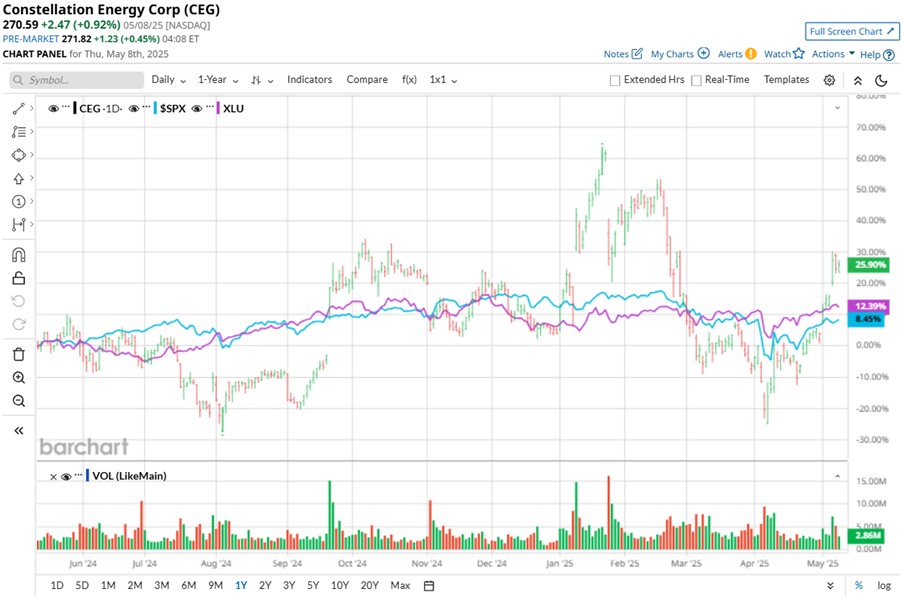903x598 pixels.
Task: Select the 6M time range
Action: [189, 585]
